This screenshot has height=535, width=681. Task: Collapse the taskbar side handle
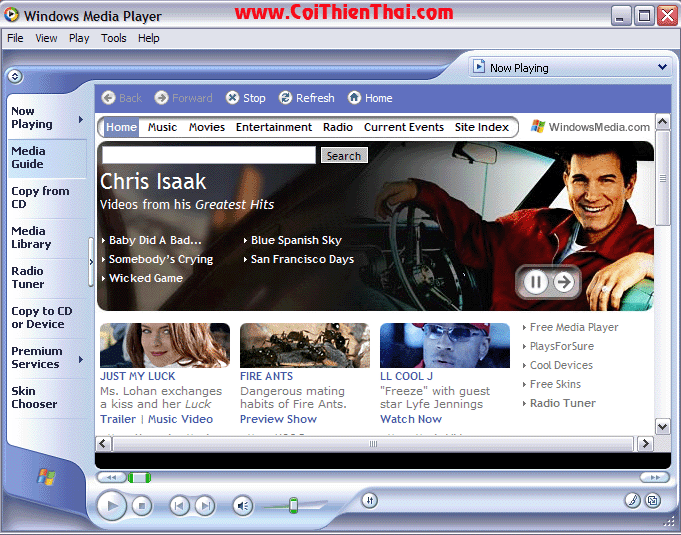(91, 262)
